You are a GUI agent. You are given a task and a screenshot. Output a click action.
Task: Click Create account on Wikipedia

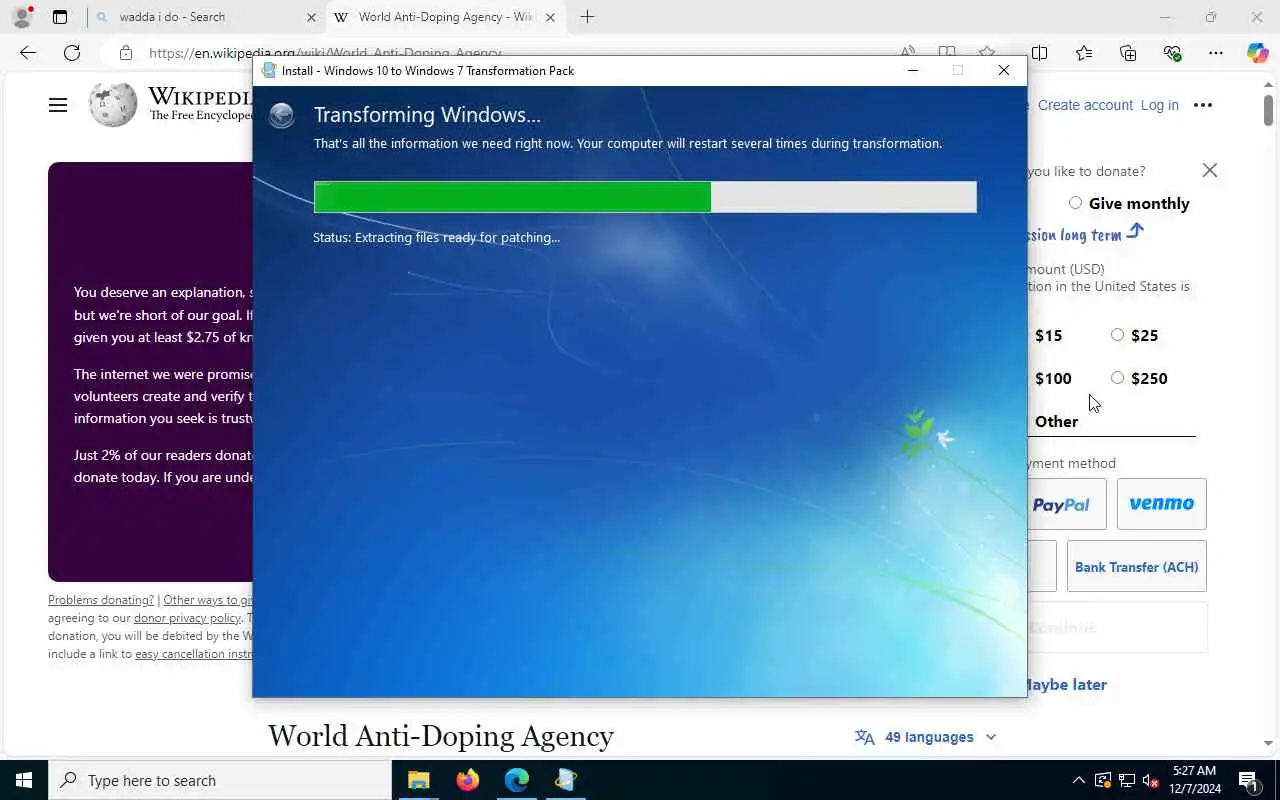(x=1085, y=105)
